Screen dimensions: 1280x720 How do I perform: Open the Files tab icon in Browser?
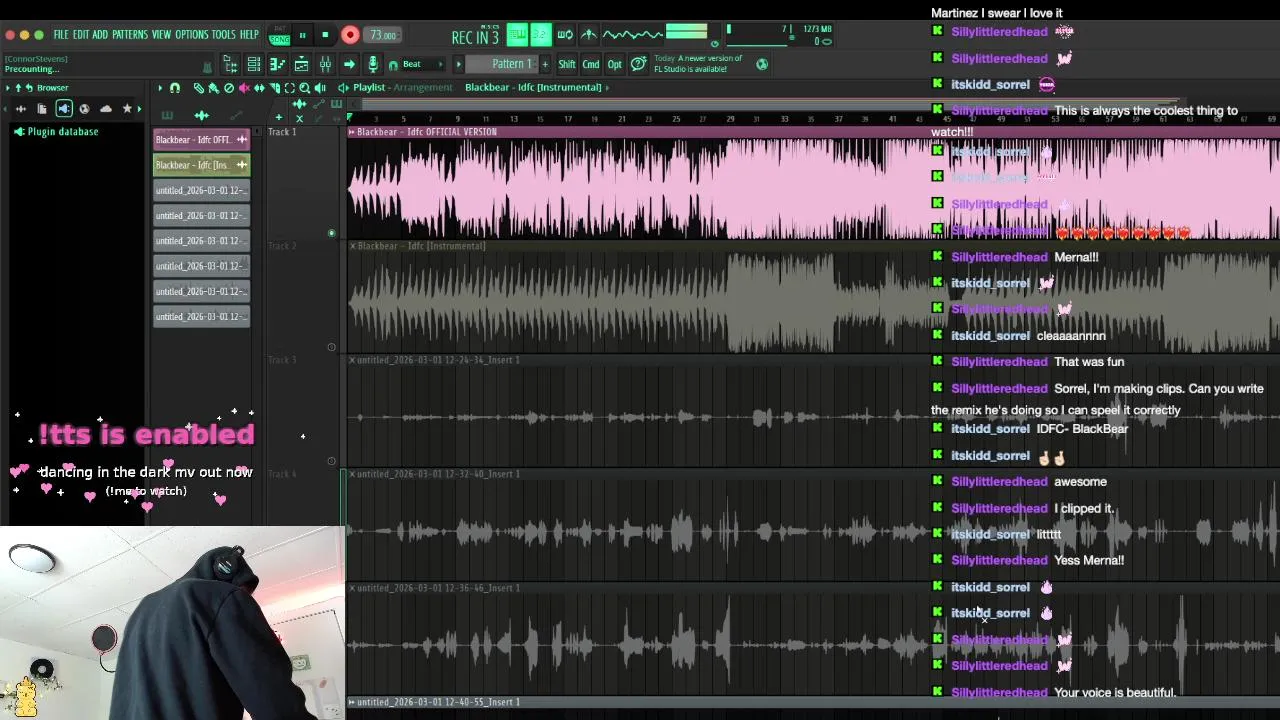pos(42,109)
